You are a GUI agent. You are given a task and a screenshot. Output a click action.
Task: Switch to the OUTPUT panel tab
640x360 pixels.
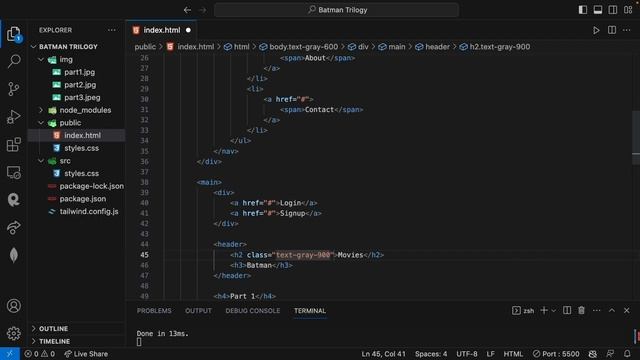tap(198, 311)
